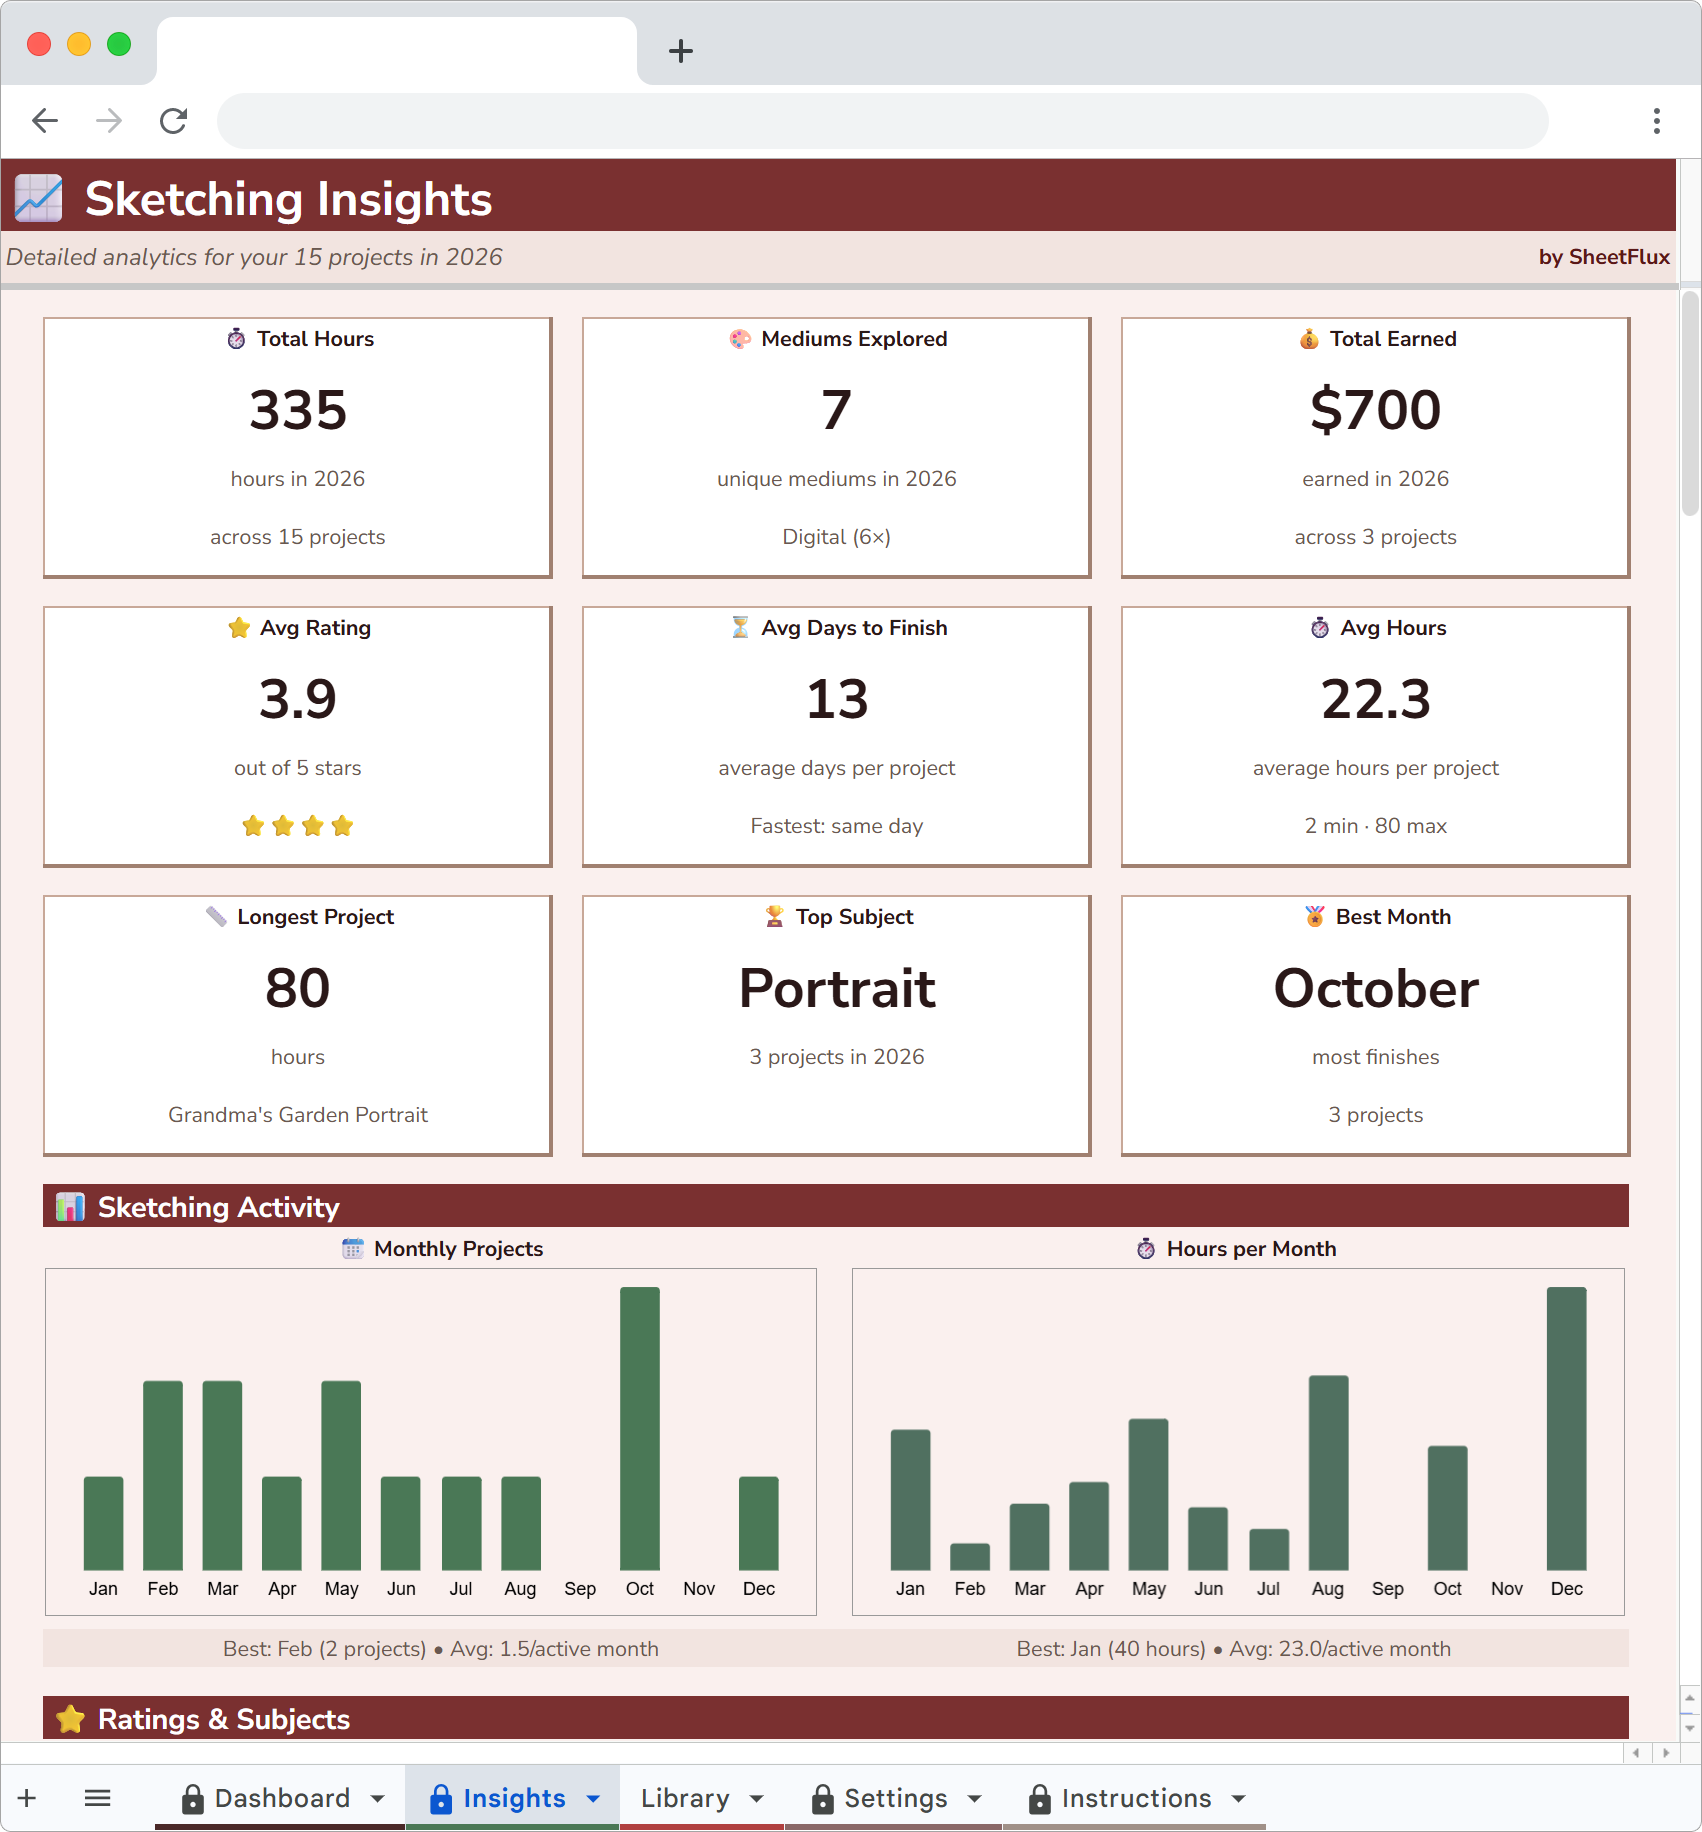Image resolution: width=1702 pixels, height=1832 pixels.
Task: Click the calendar icon next to Monthly Projects
Action: pyautogui.click(x=354, y=1249)
